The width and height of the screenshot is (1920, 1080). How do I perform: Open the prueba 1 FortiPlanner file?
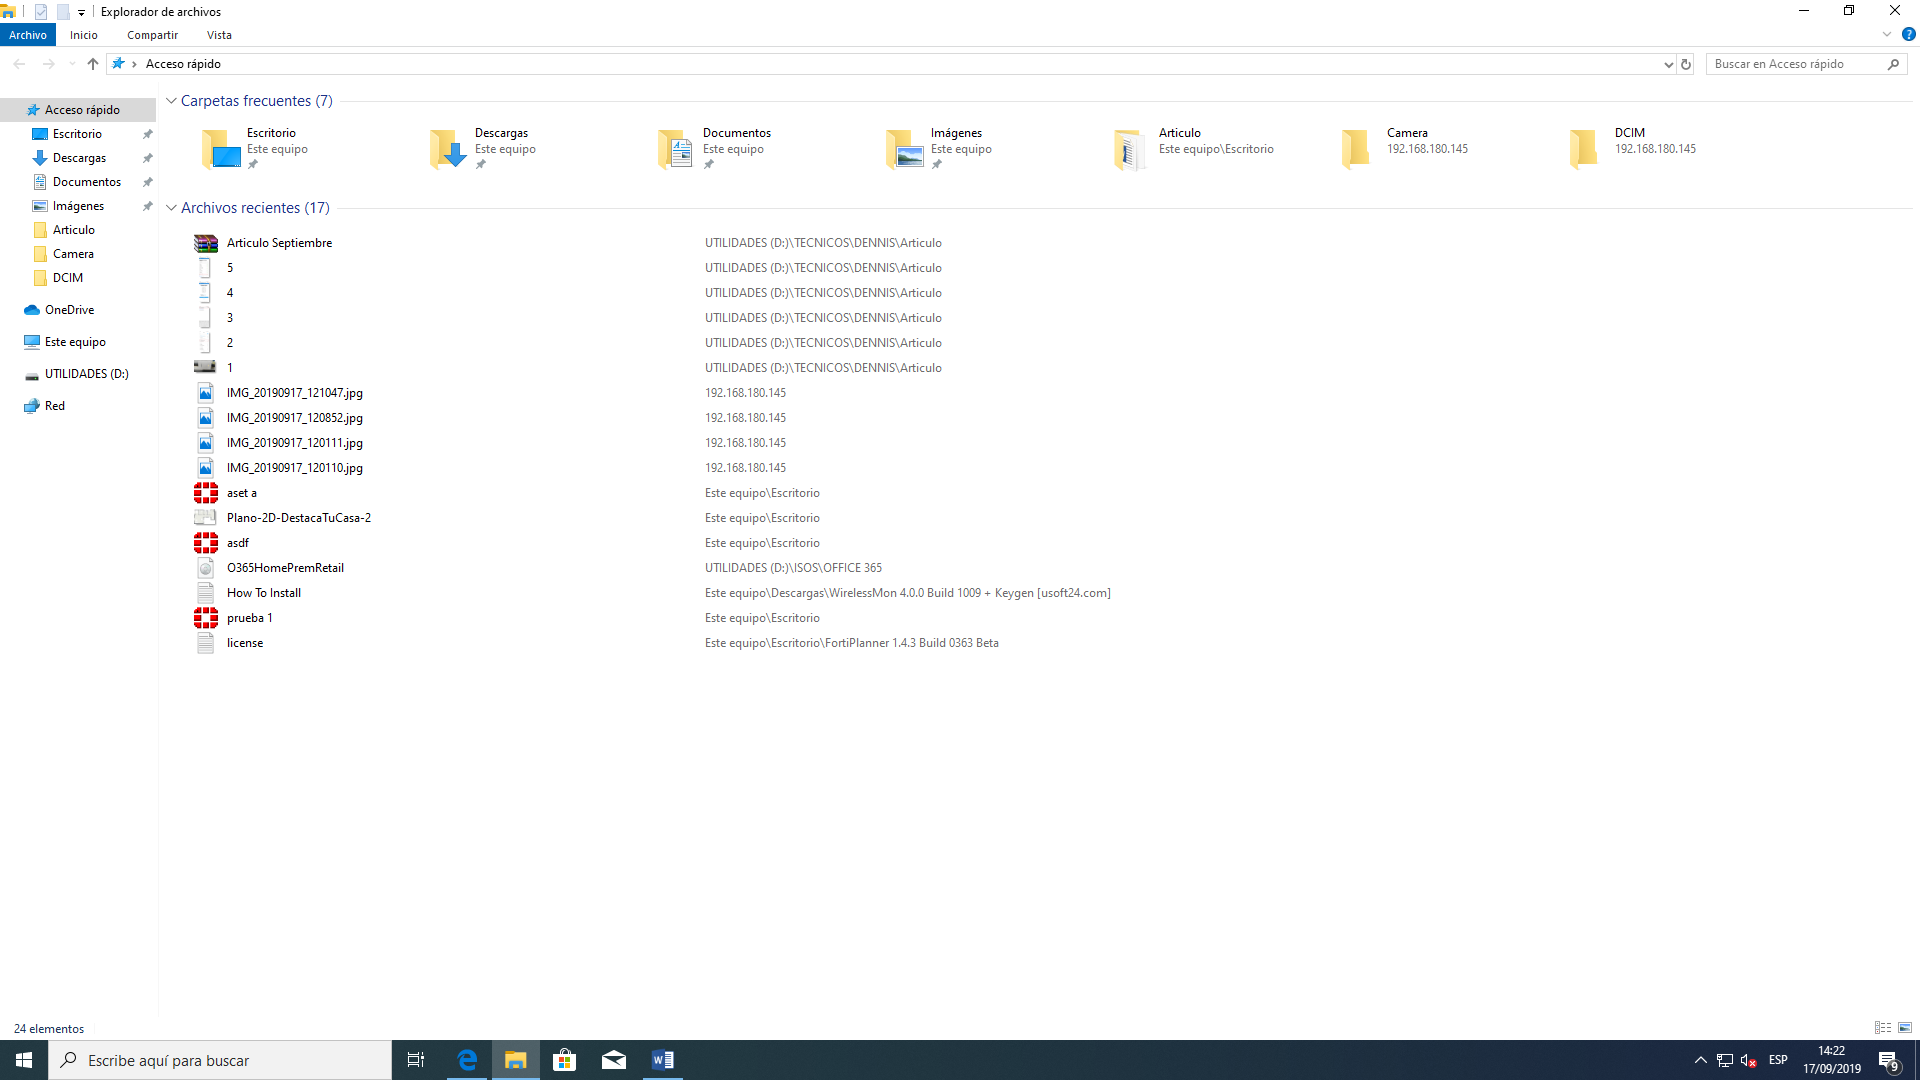[x=249, y=618]
